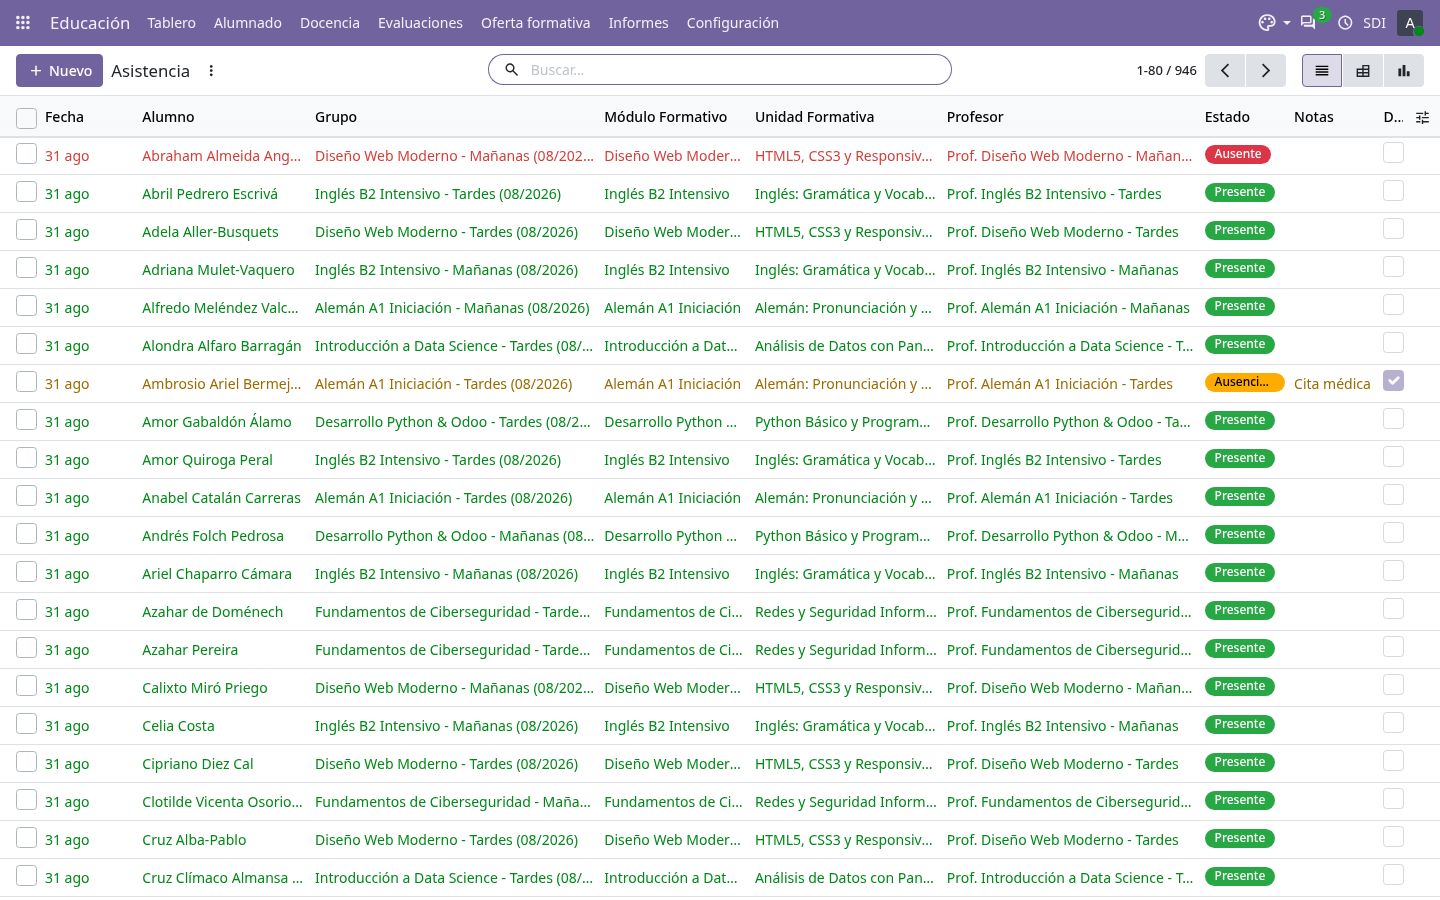Open record for Adela Aller-Butquets

click(210, 232)
